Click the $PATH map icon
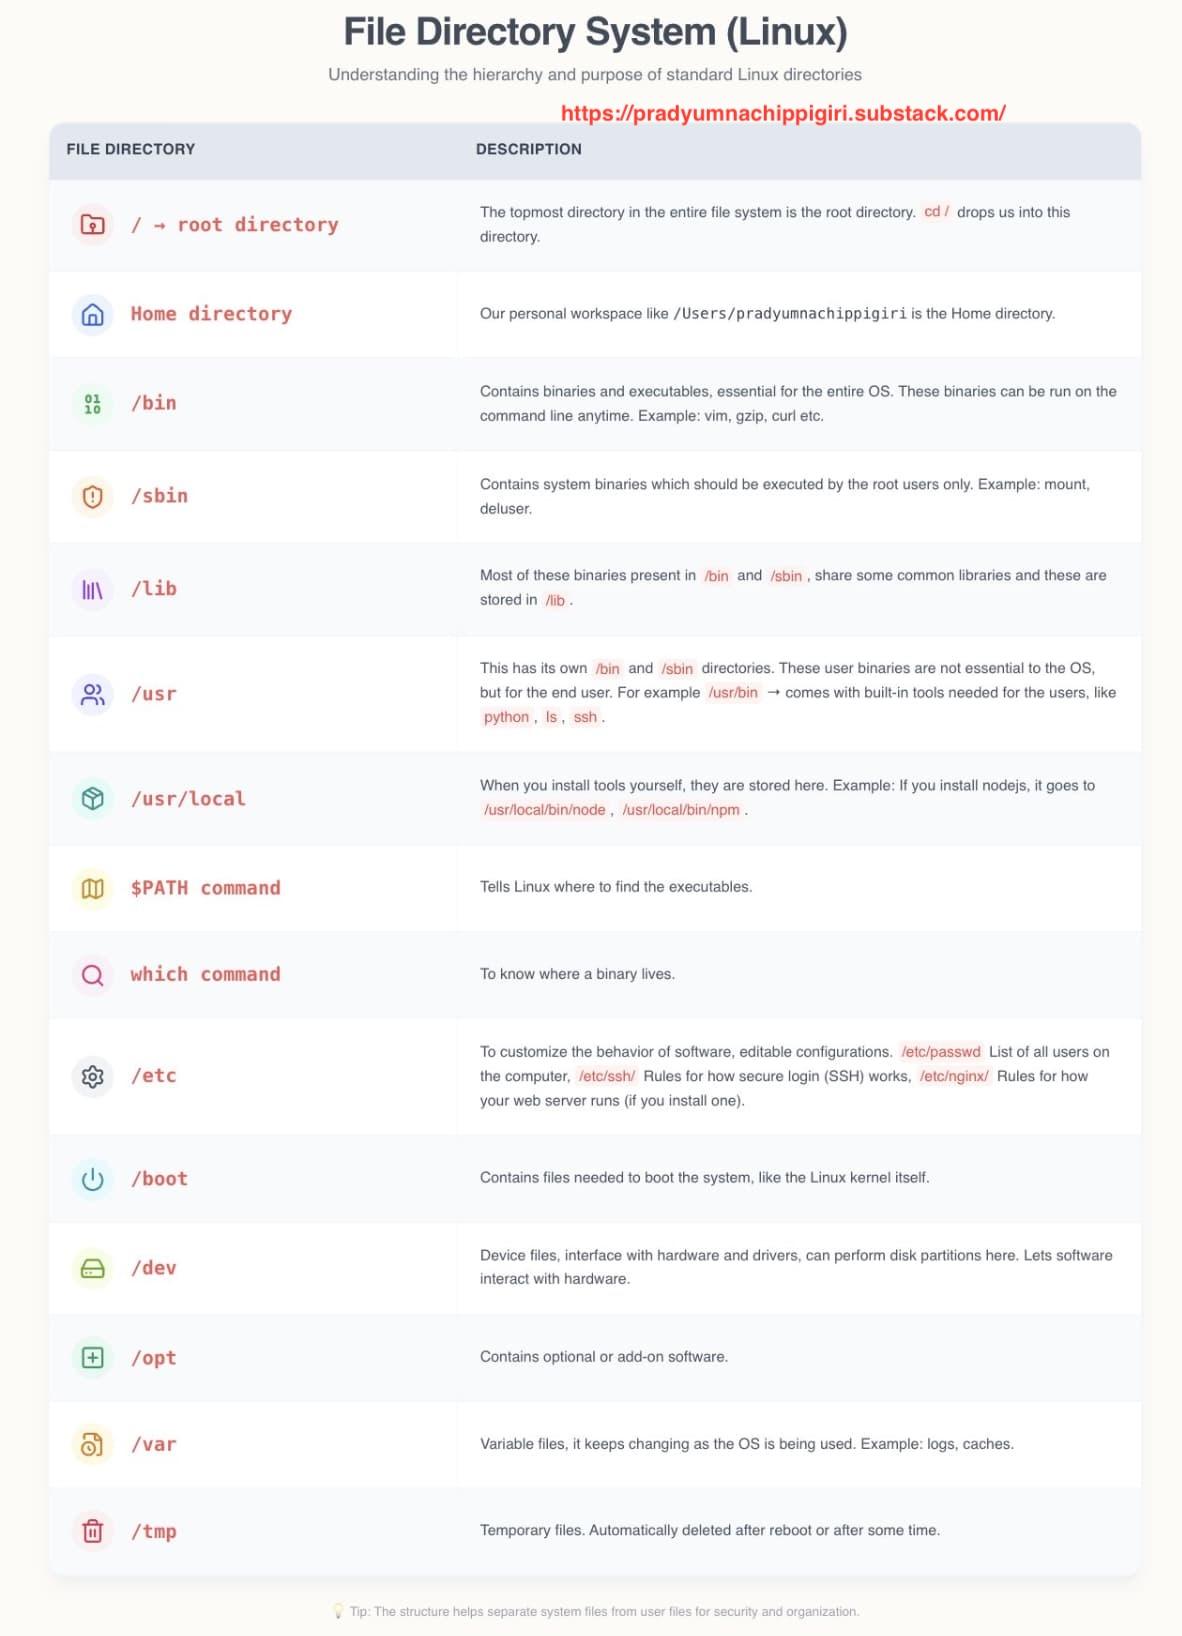The height and width of the screenshot is (1636, 1182). 92,888
